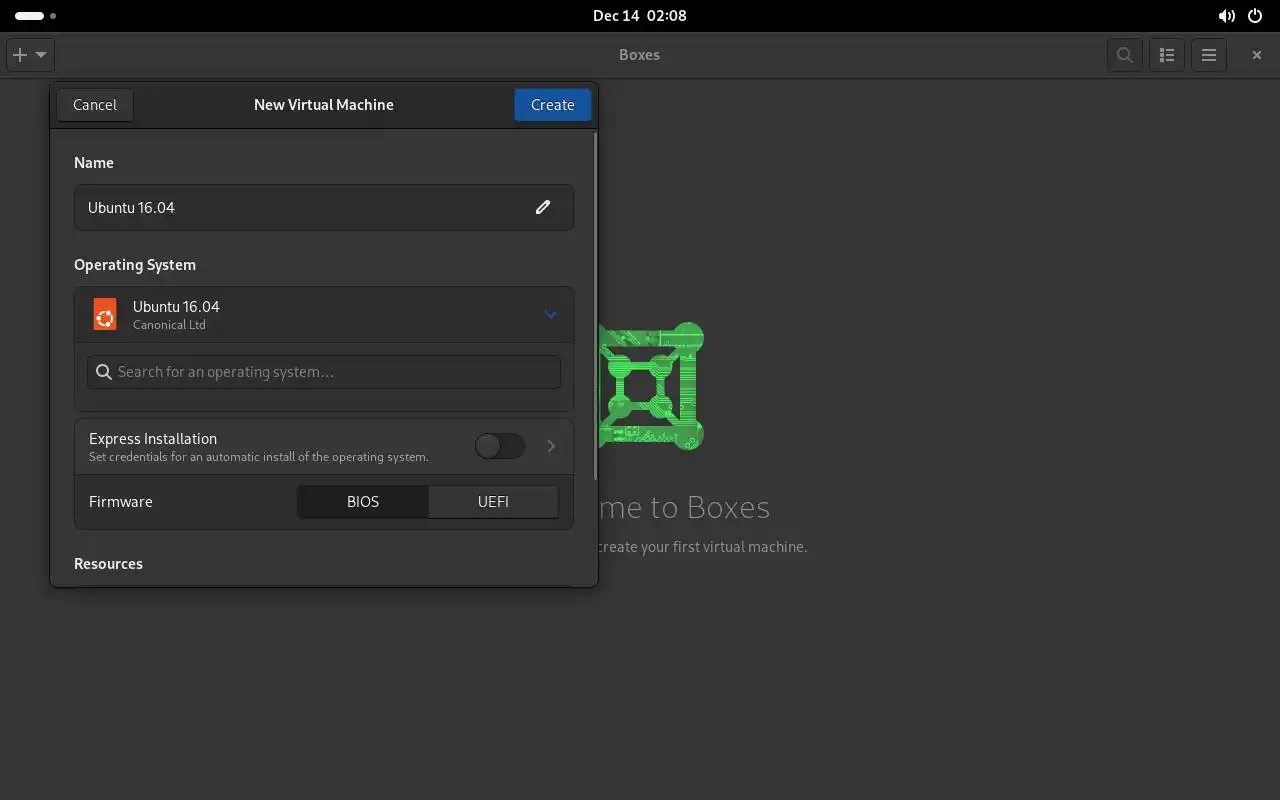This screenshot has width=1280, height=800.
Task: Toggle the Express Installation switch
Action: [499, 446]
